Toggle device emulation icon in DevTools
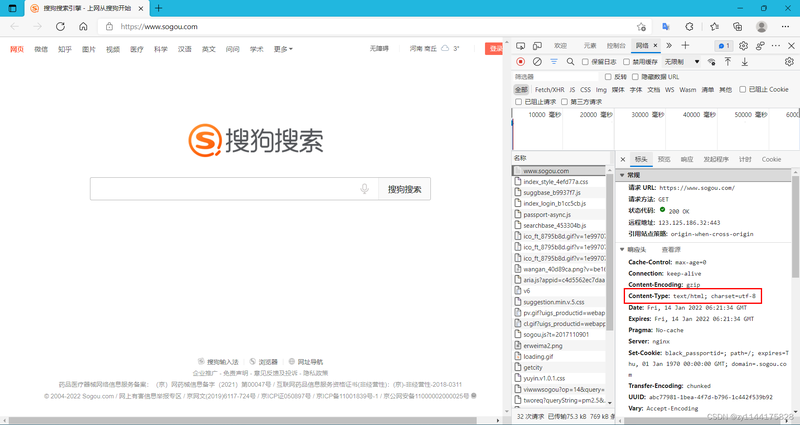 [x=537, y=46]
